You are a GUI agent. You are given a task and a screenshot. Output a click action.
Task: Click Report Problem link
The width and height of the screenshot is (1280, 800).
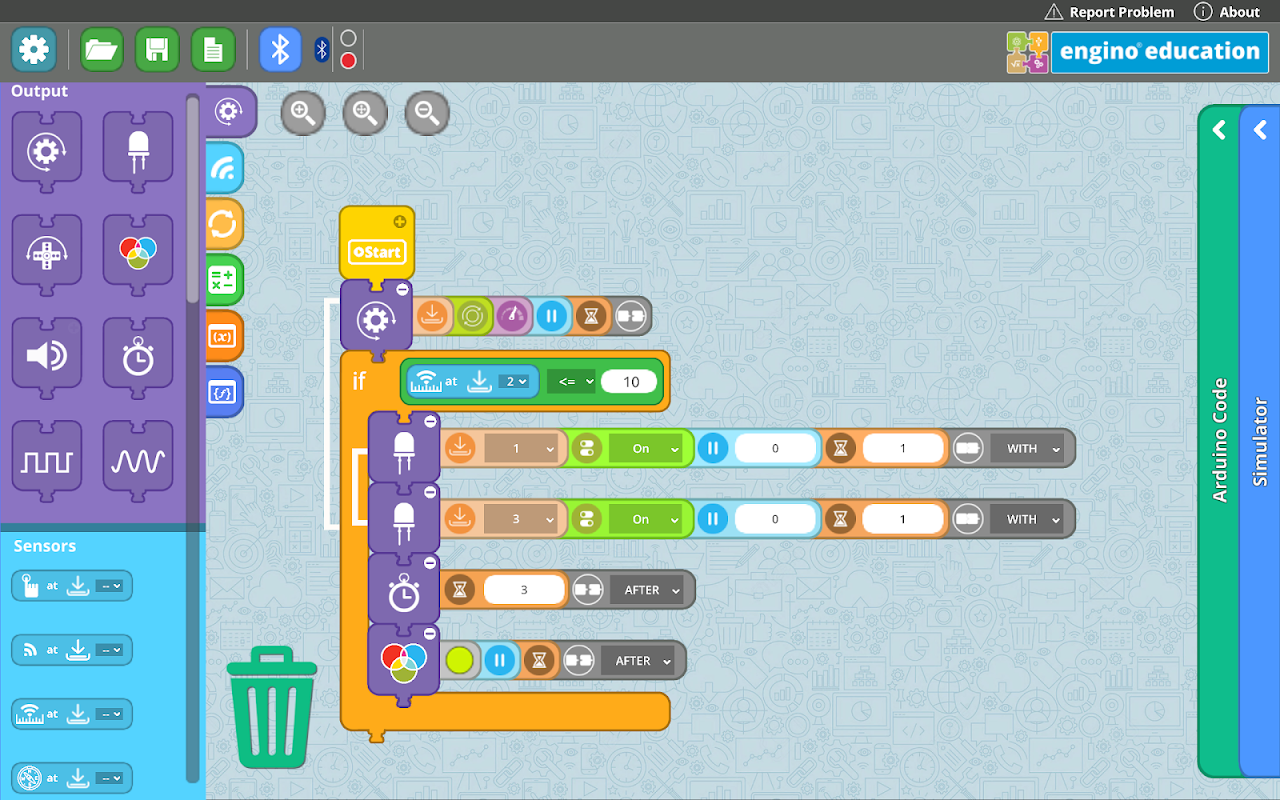(1109, 12)
